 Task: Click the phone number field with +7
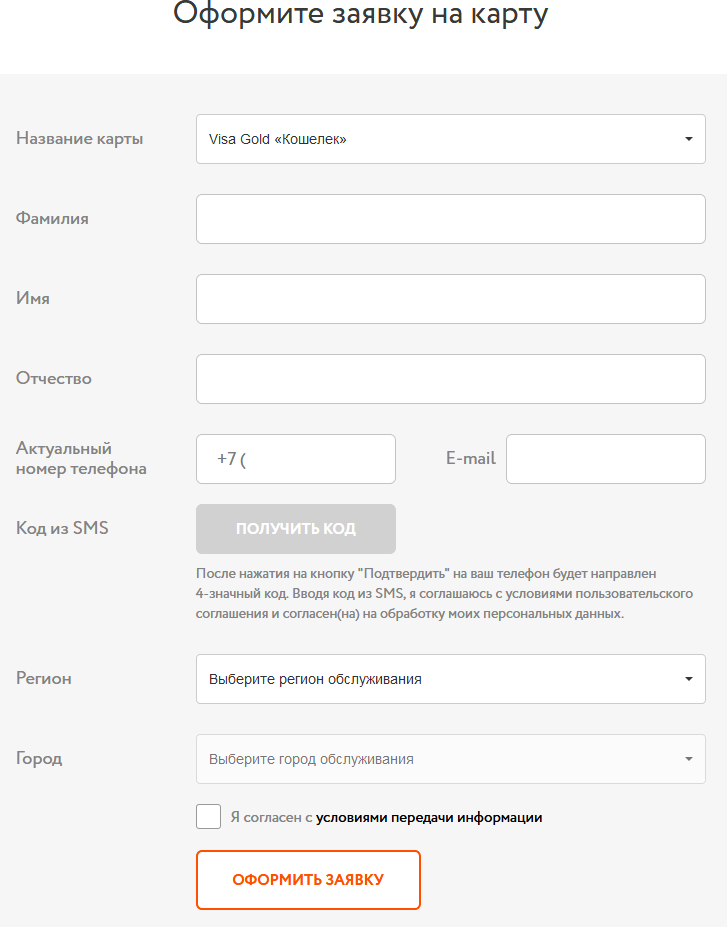click(296, 459)
